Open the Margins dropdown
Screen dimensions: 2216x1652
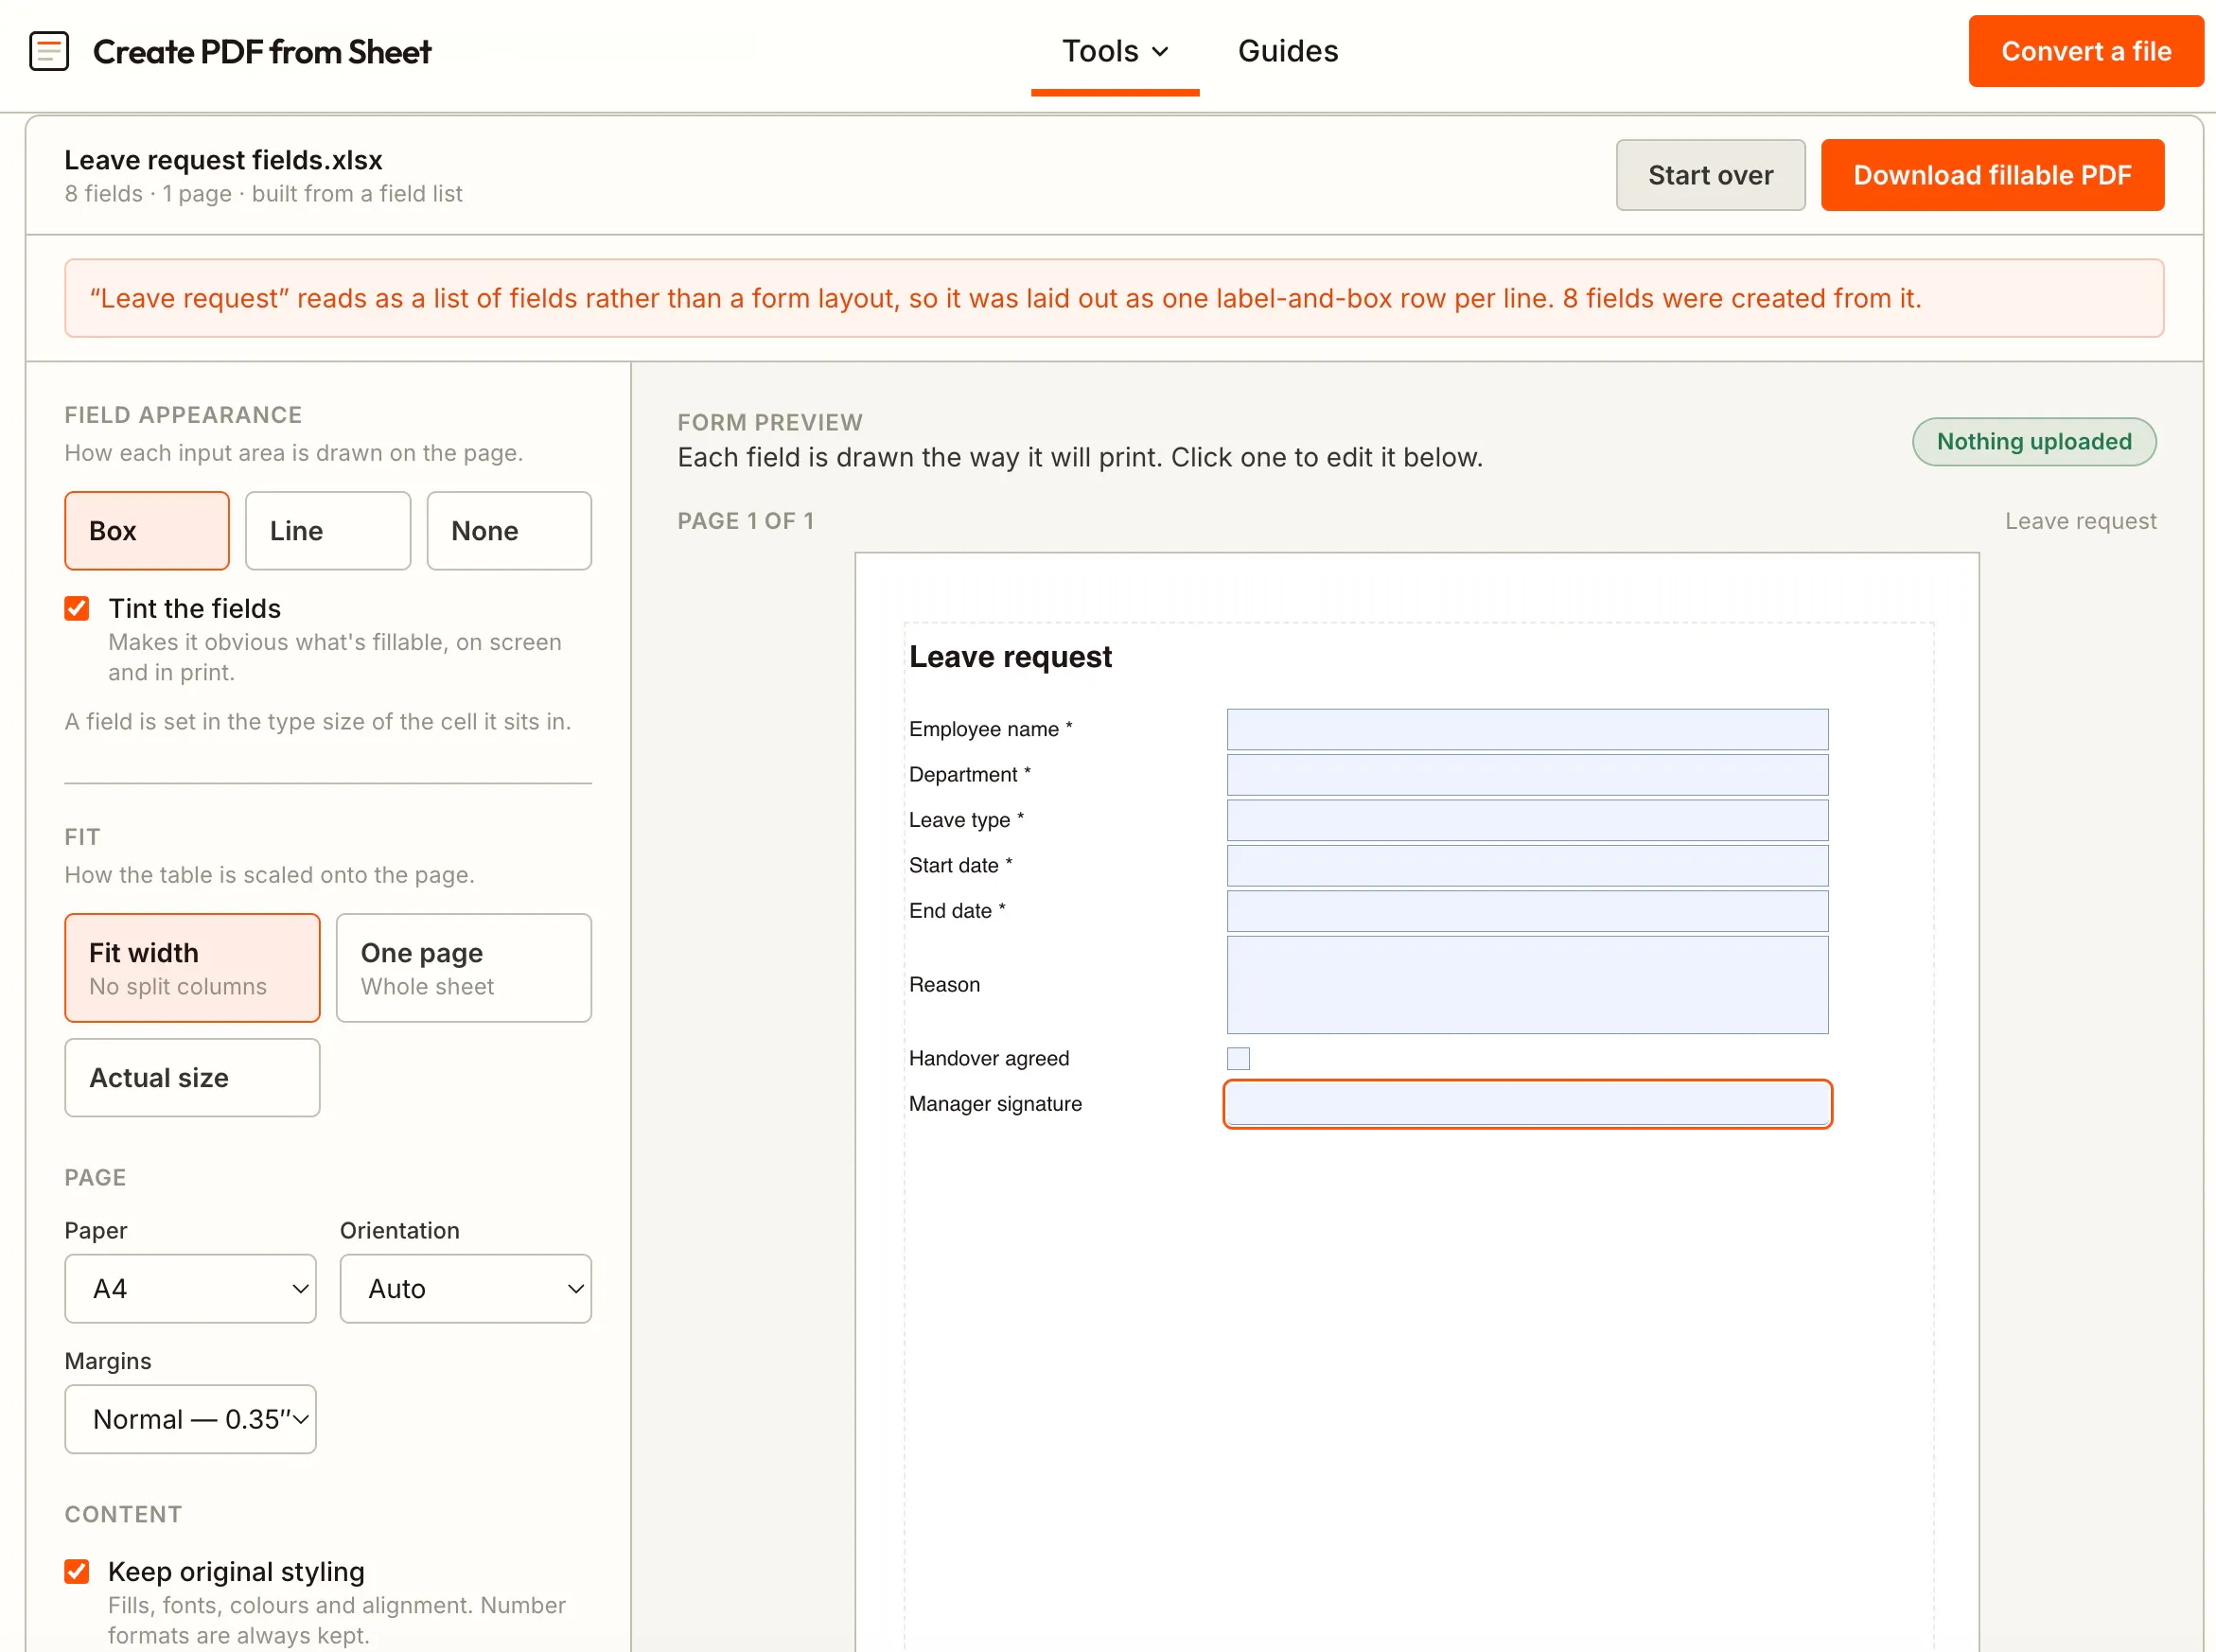click(x=190, y=1418)
